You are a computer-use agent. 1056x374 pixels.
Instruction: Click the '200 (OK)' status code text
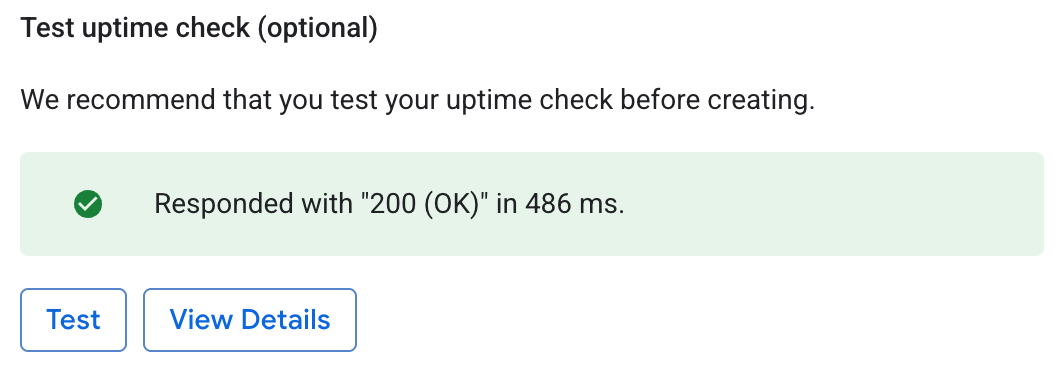[421, 204]
